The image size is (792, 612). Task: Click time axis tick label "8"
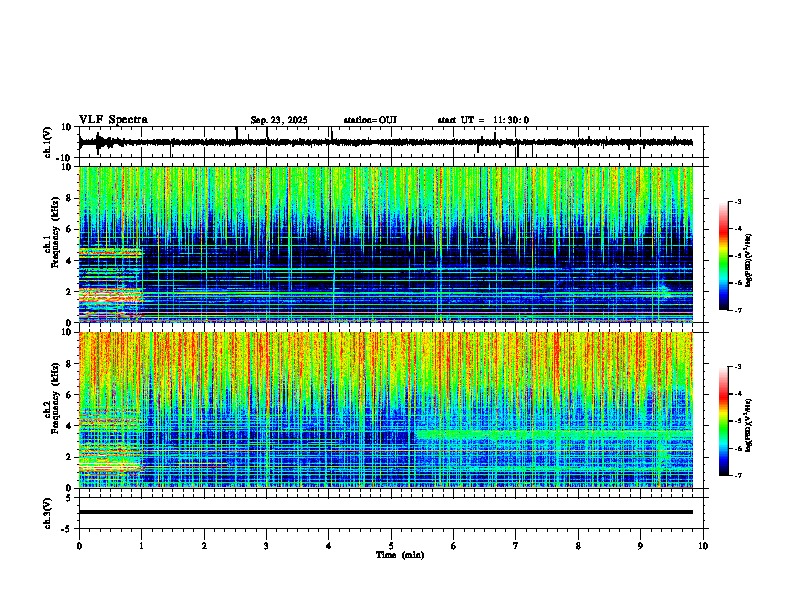point(578,546)
